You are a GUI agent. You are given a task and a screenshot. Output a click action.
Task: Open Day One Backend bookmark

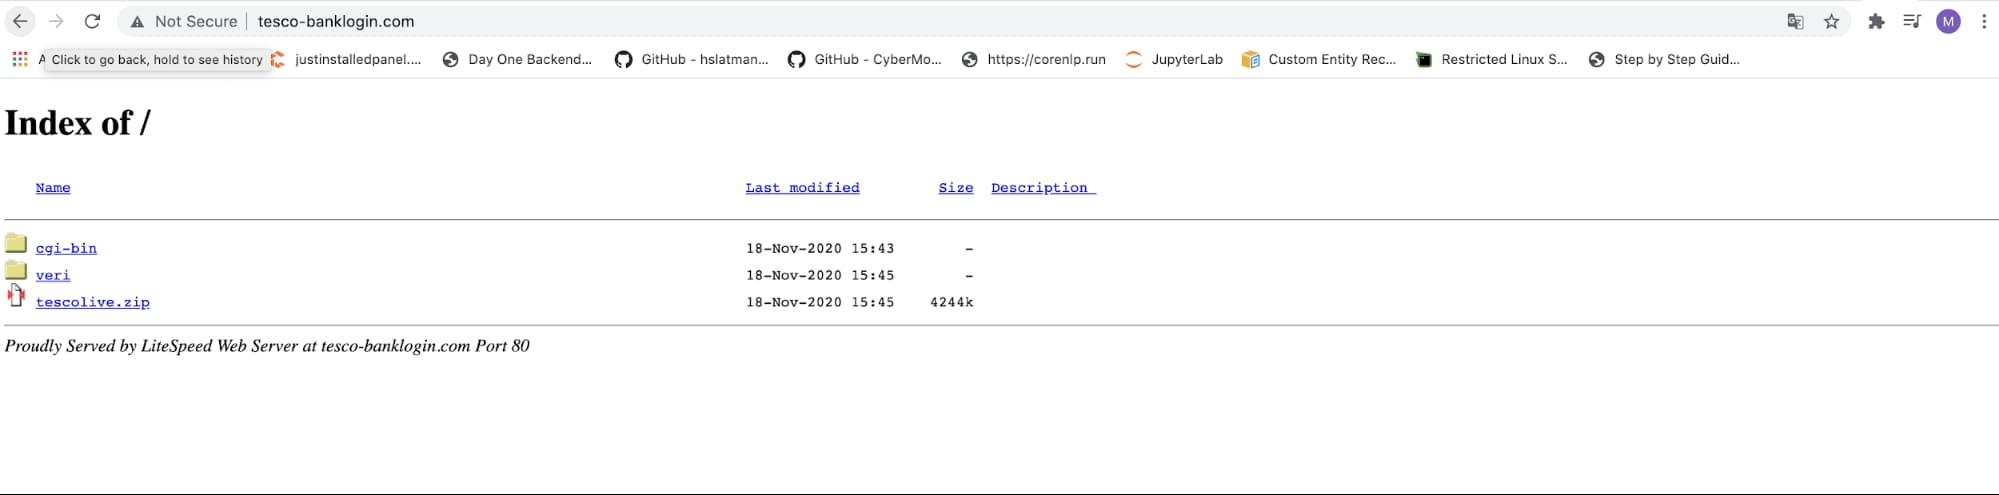(x=518, y=59)
